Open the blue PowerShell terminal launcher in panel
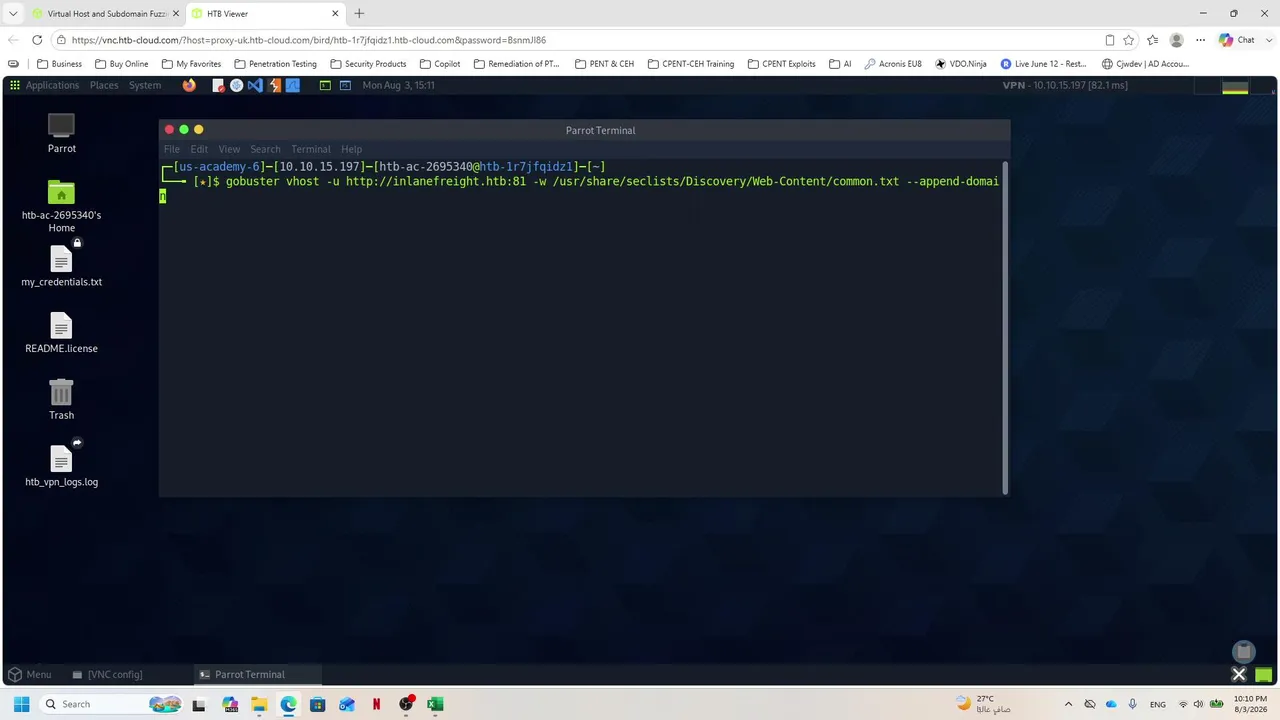Screen dimensions: 1280x720 (x=345, y=85)
